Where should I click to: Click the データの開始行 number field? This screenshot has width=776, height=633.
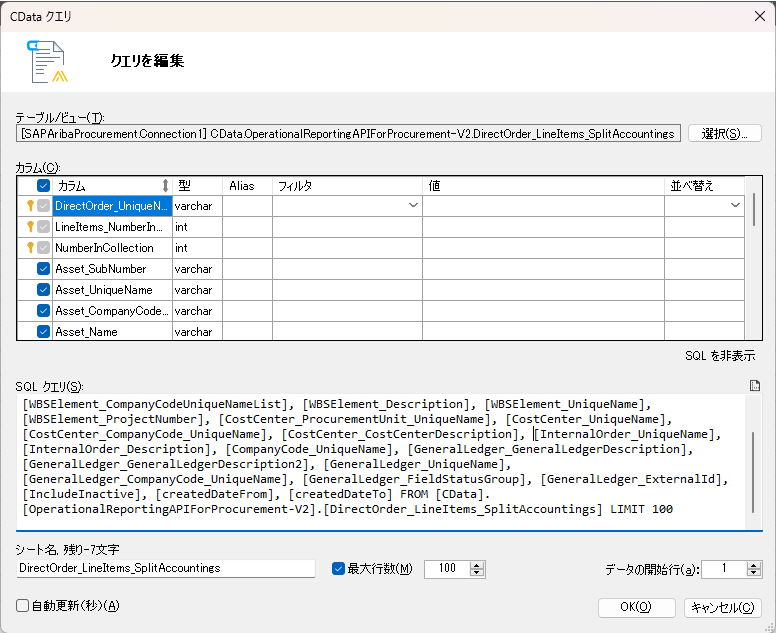pyautogui.click(x=724, y=569)
